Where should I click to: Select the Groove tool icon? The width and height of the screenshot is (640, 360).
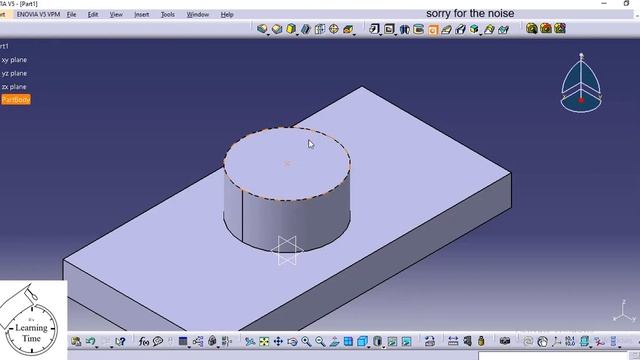[305, 29]
